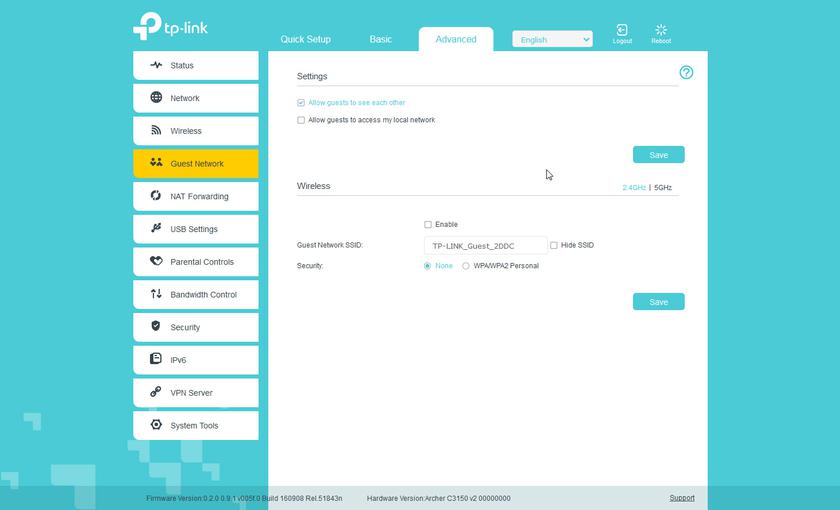This screenshot has width=840, height=510.
Task: Open the USB Settings menu item
Action: coord(196,229)
